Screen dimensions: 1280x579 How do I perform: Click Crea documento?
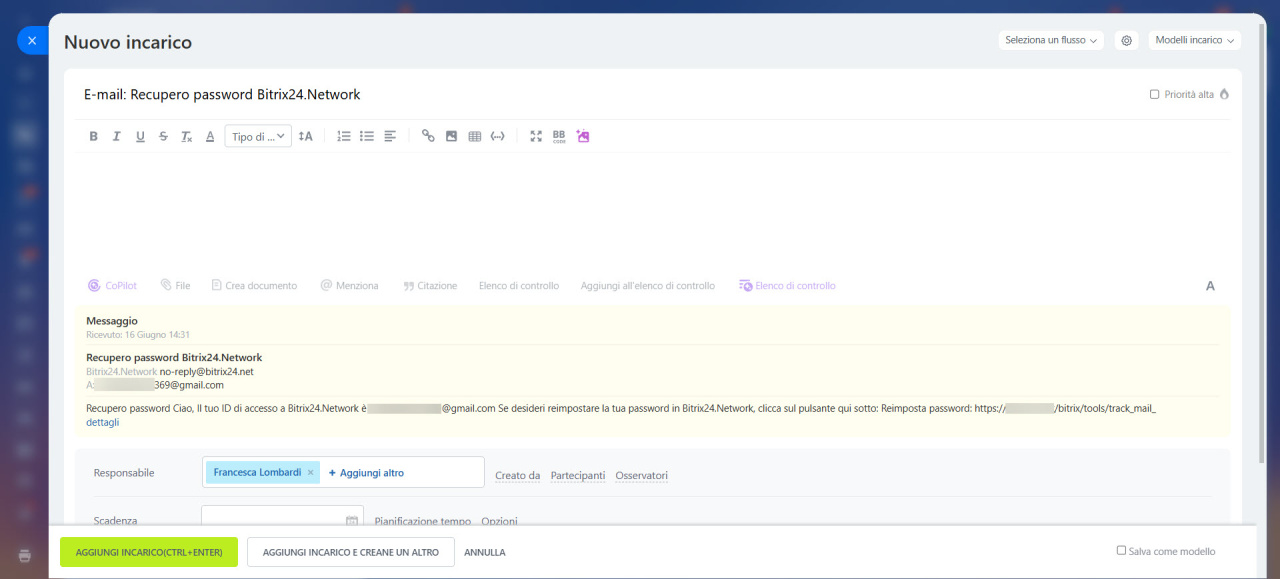(254, 286)
